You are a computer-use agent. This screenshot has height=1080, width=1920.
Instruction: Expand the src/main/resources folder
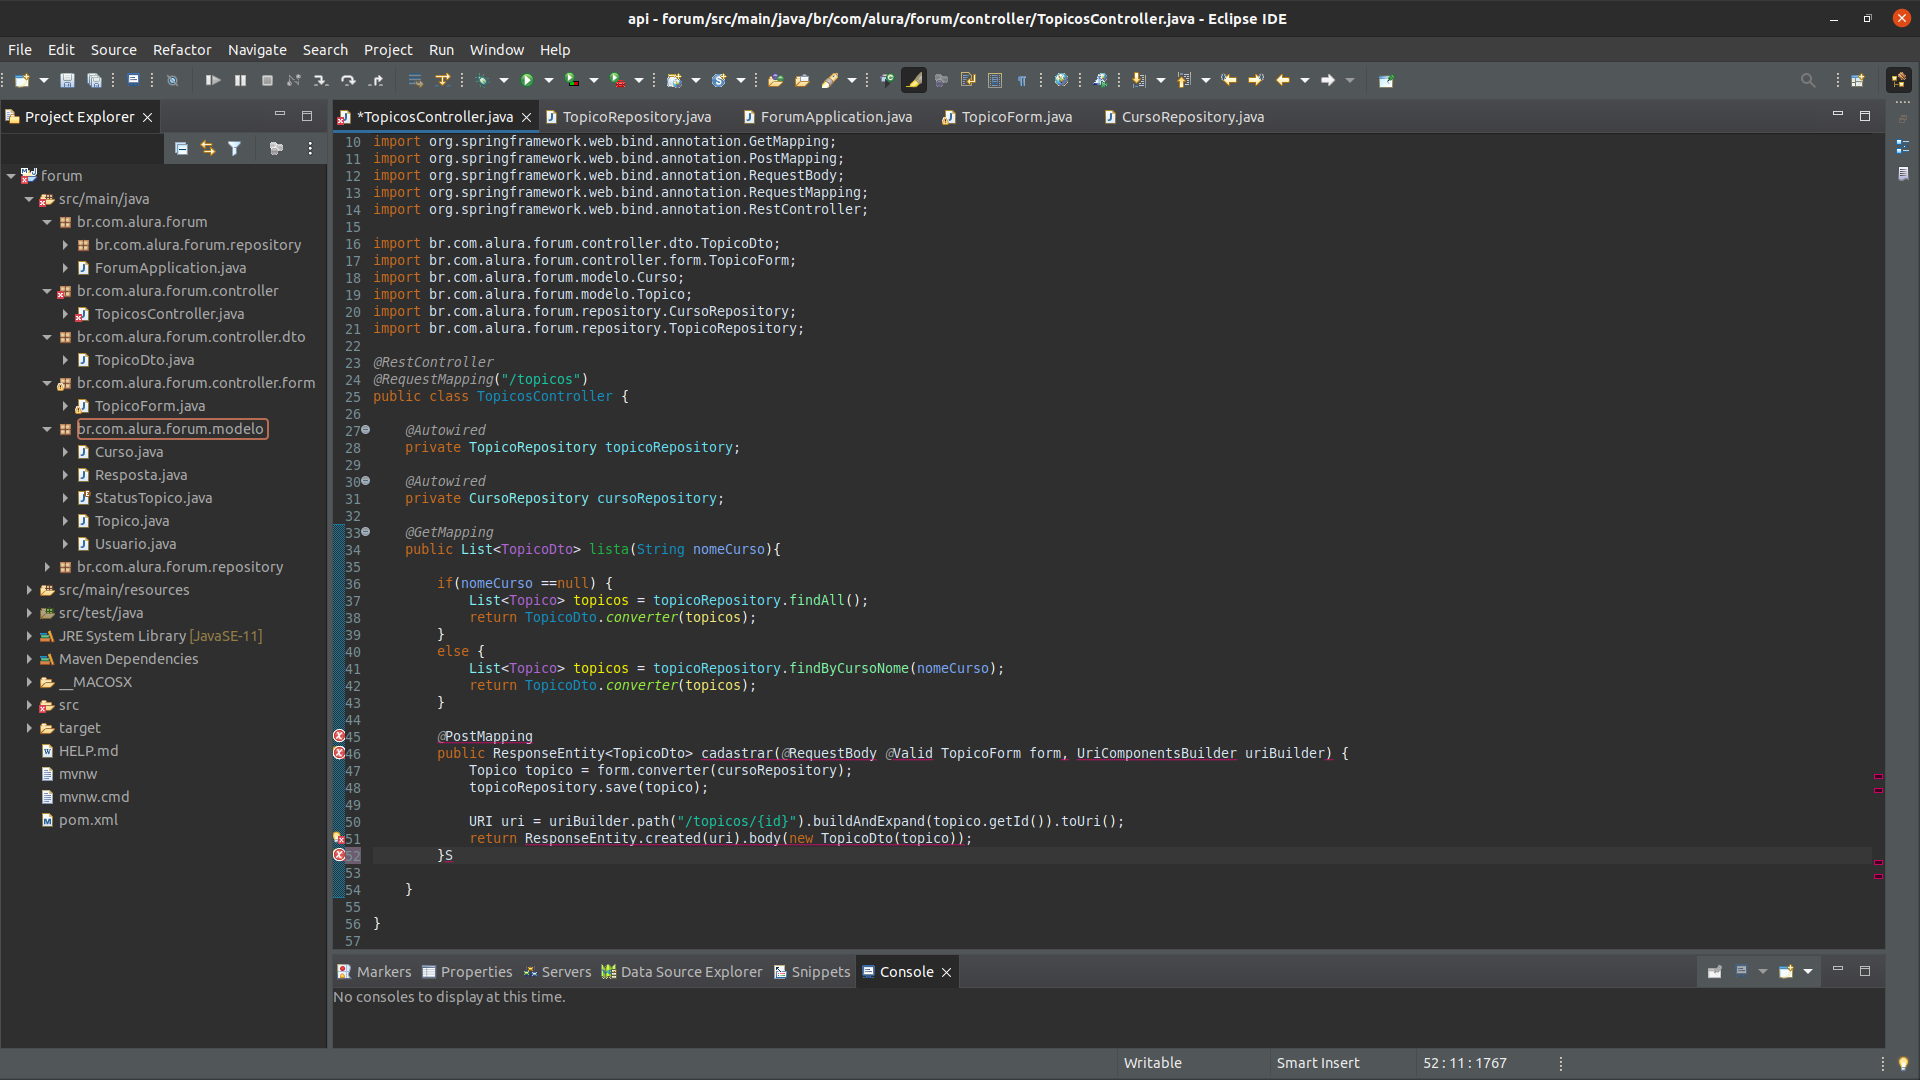click(x=29, y=590)
